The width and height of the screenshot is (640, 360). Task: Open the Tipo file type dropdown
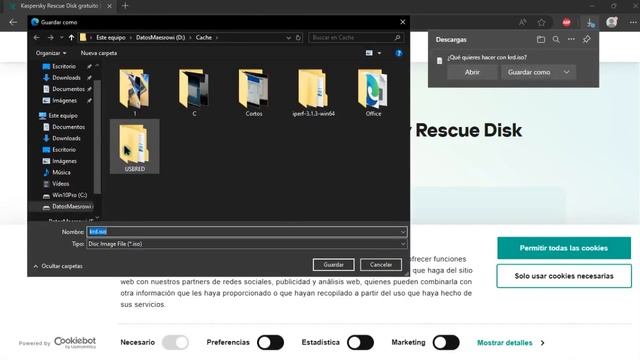pyautogui.click(x=247, y=244)
